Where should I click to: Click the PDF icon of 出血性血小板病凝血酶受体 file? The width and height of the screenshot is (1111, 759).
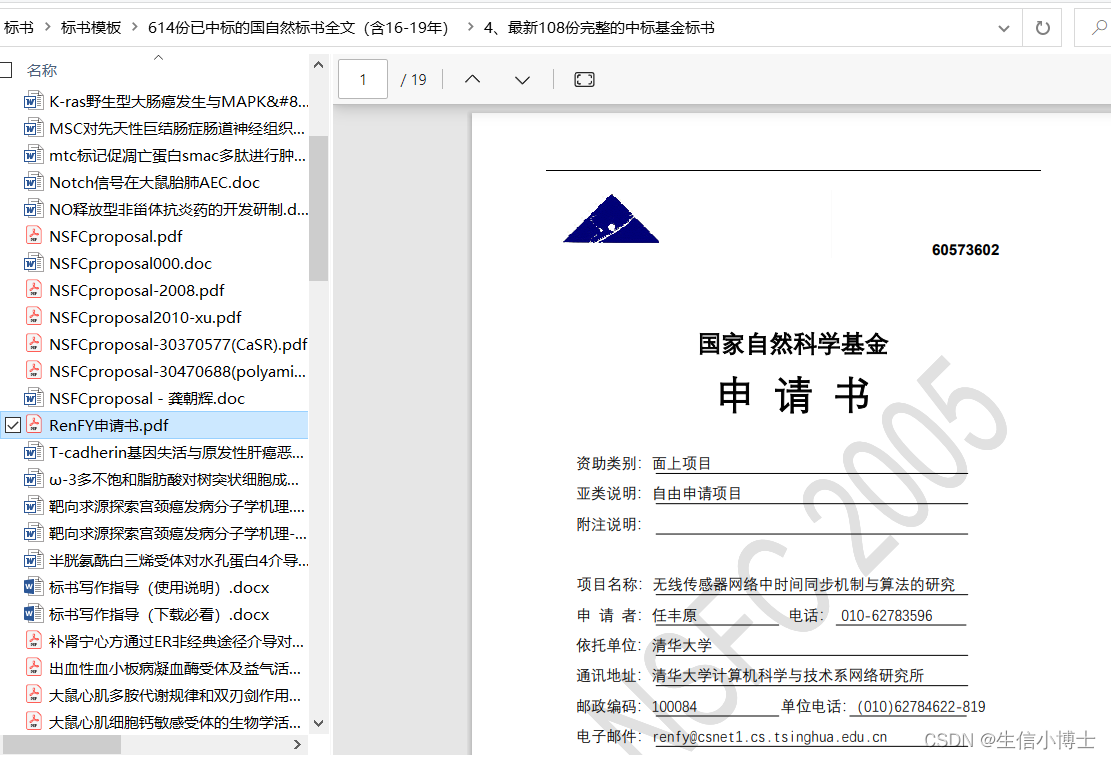(x=33, y=668)
